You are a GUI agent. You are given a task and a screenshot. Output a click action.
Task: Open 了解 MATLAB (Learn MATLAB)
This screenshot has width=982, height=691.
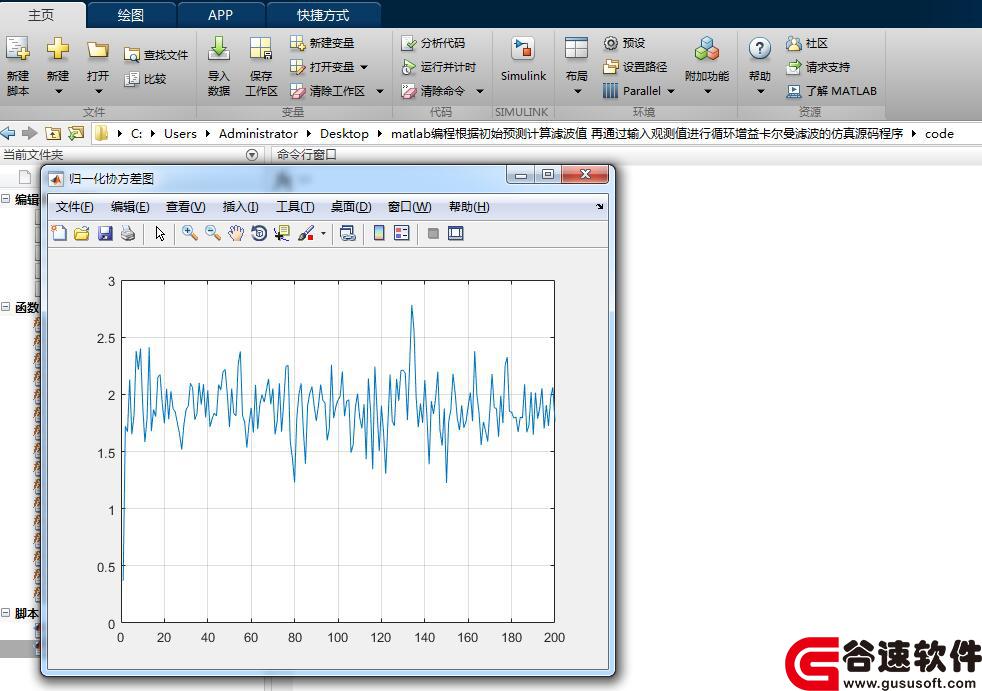[831, 91]
